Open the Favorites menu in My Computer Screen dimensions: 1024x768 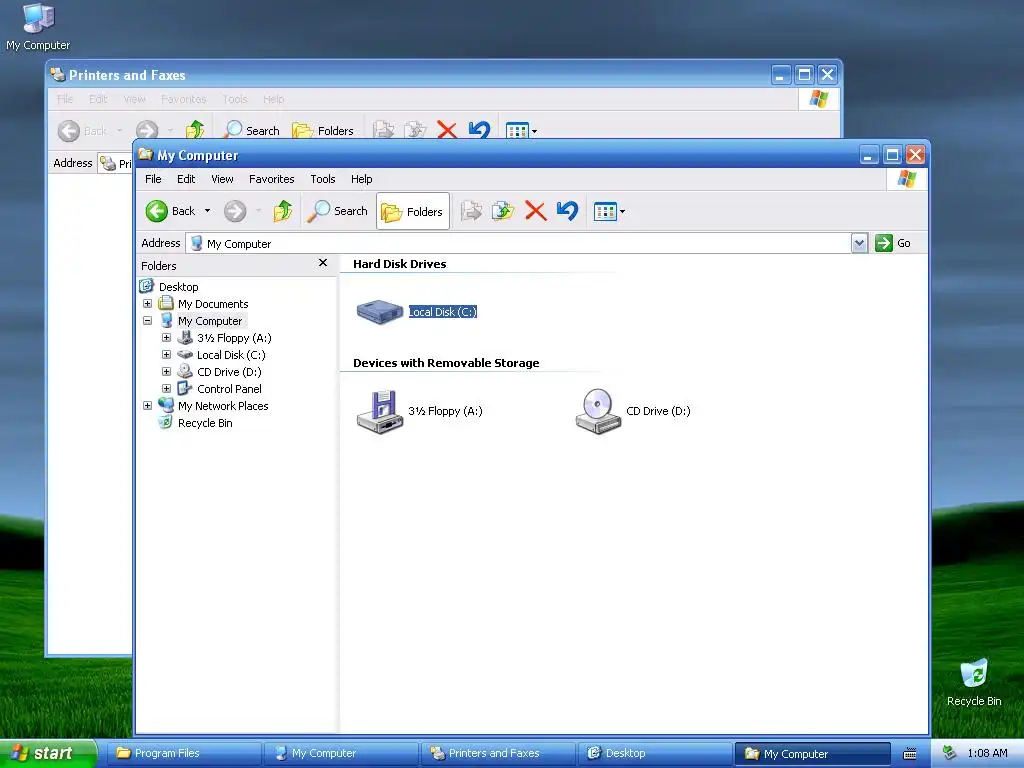pyautogui.click(x=272, y=179)
